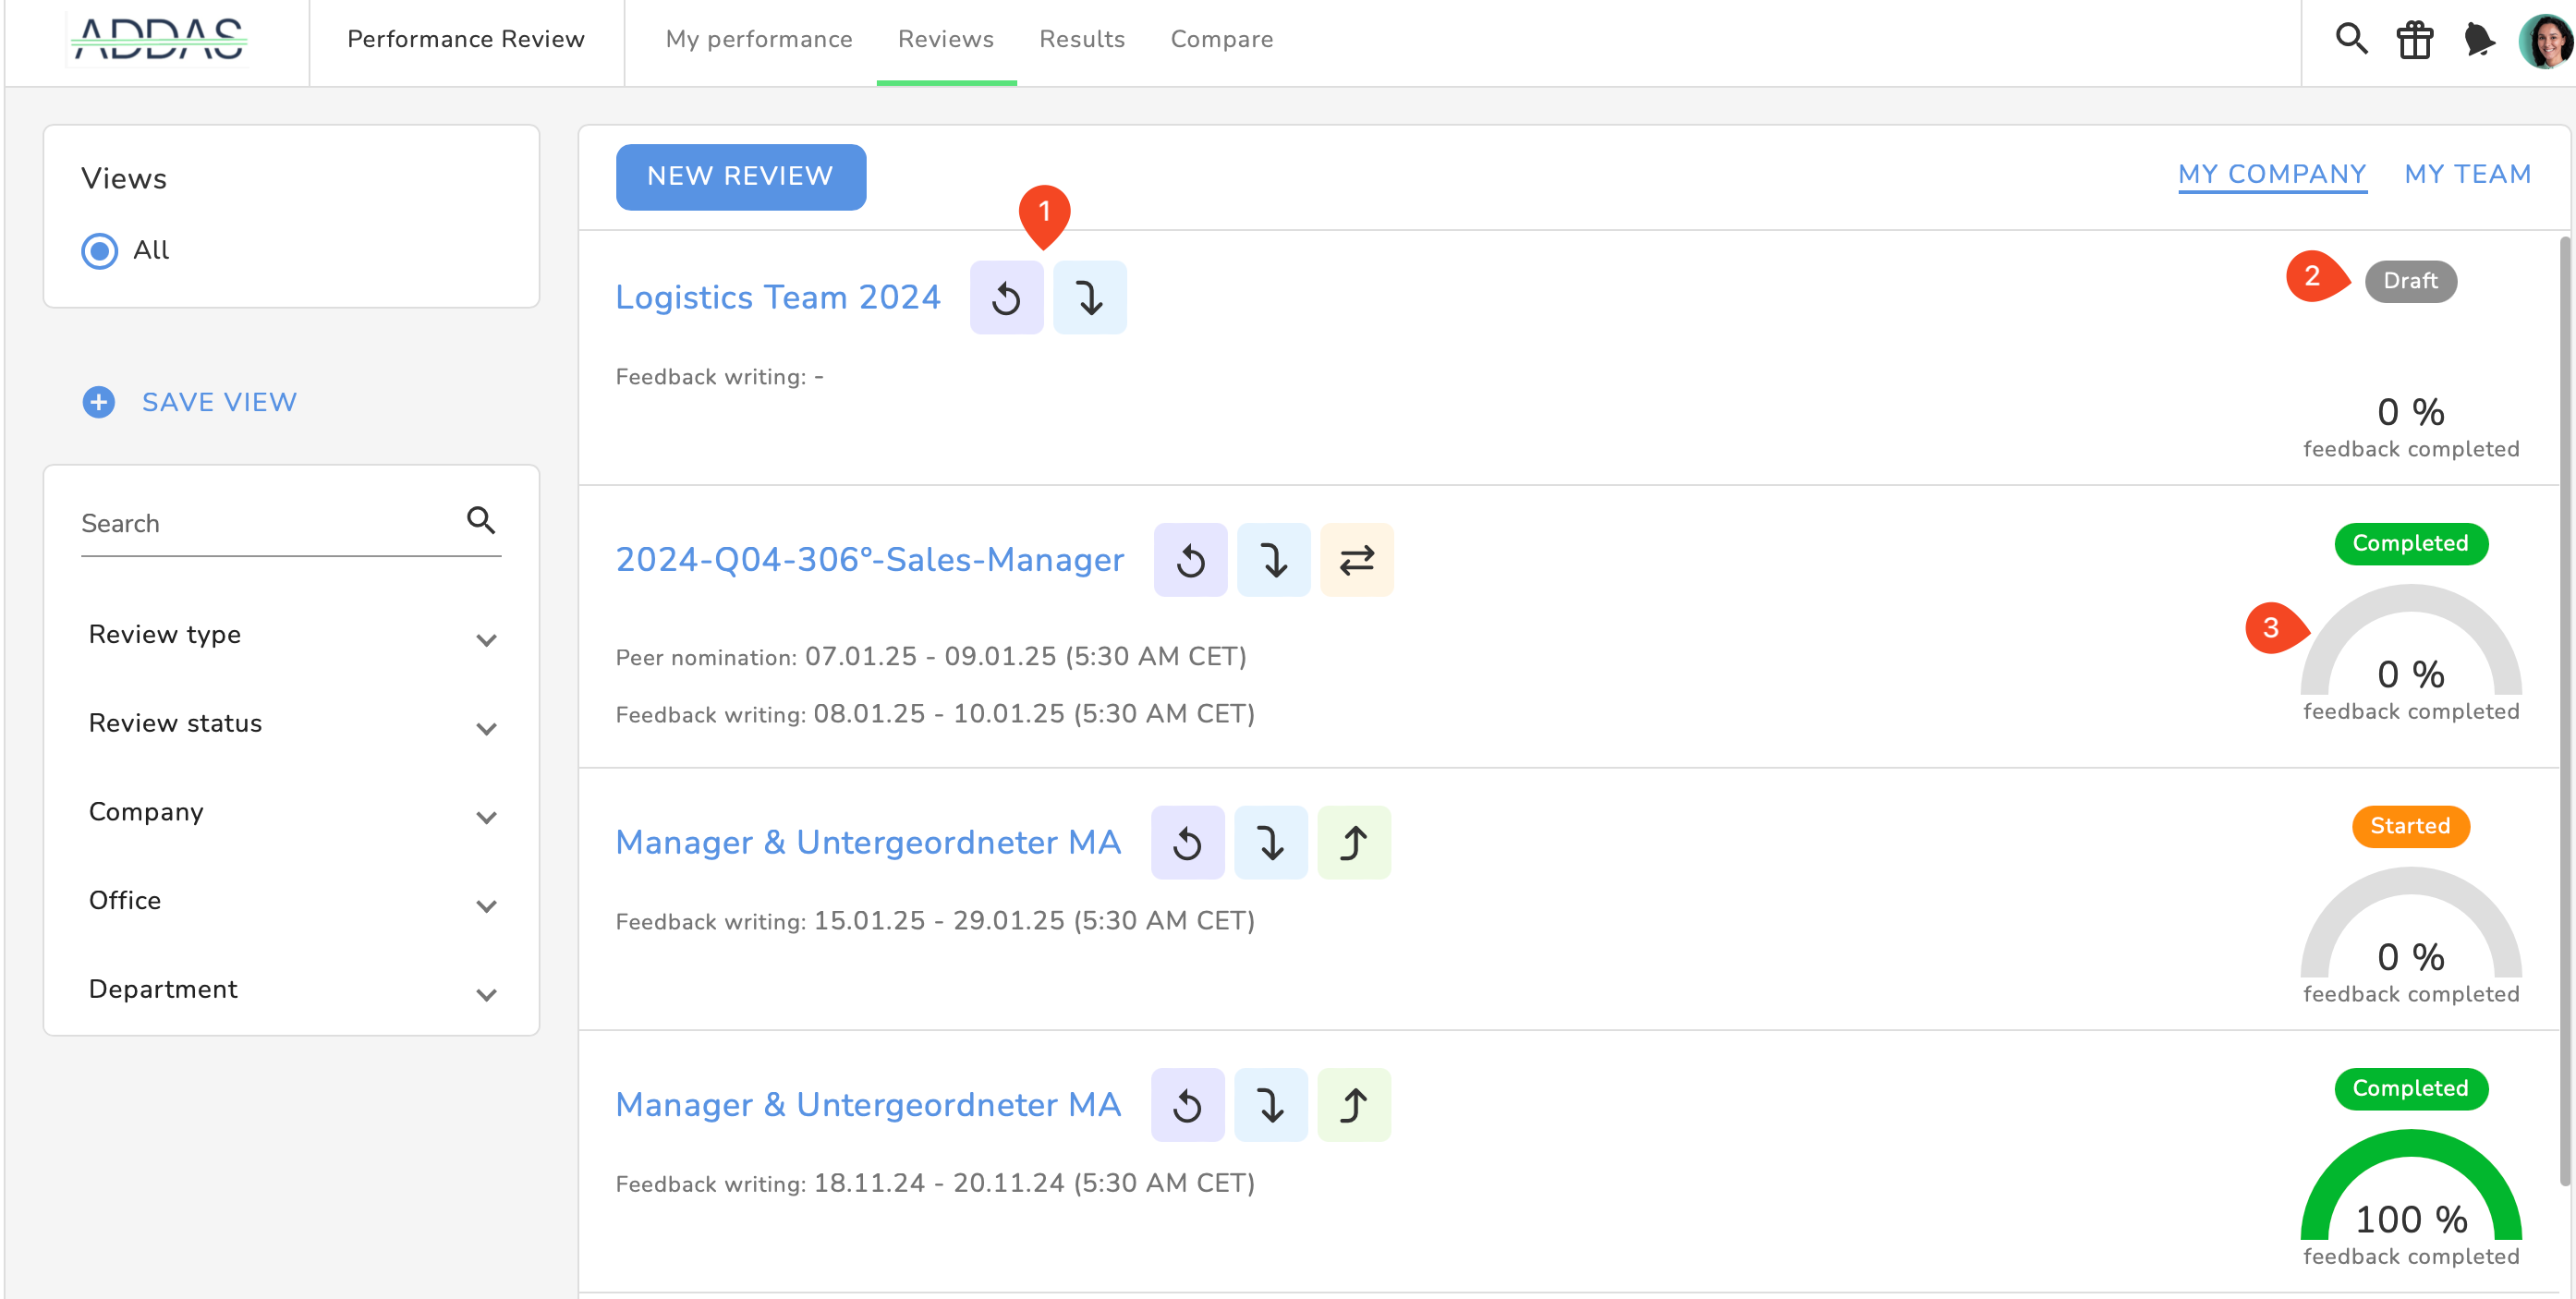
Task: Select the All views radio button
Action: coord(99,250)
